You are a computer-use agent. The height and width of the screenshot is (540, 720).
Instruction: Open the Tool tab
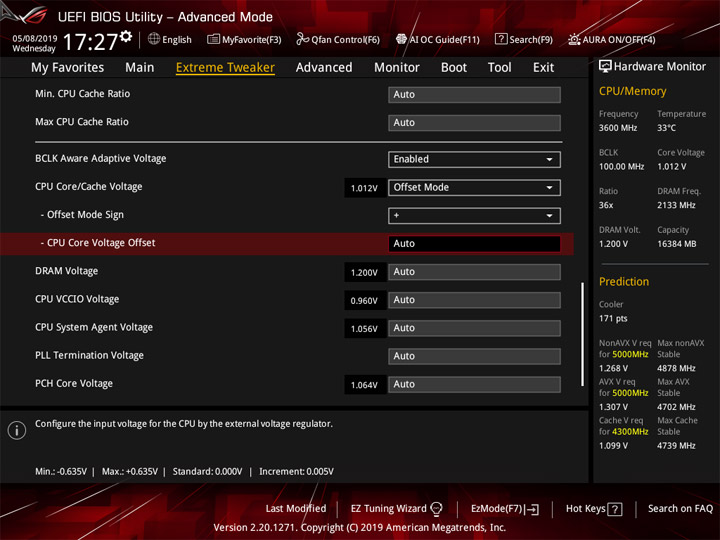(x=499, y=68)
